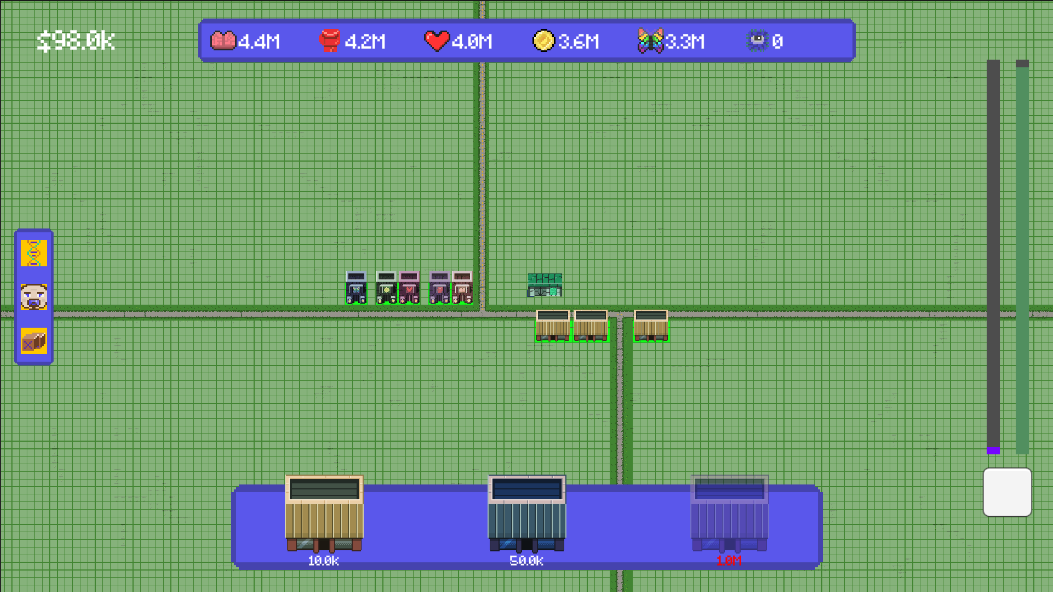Select the heart booth on the map
The width and height of the screenshot is (1053, 592).
point(409,287)
